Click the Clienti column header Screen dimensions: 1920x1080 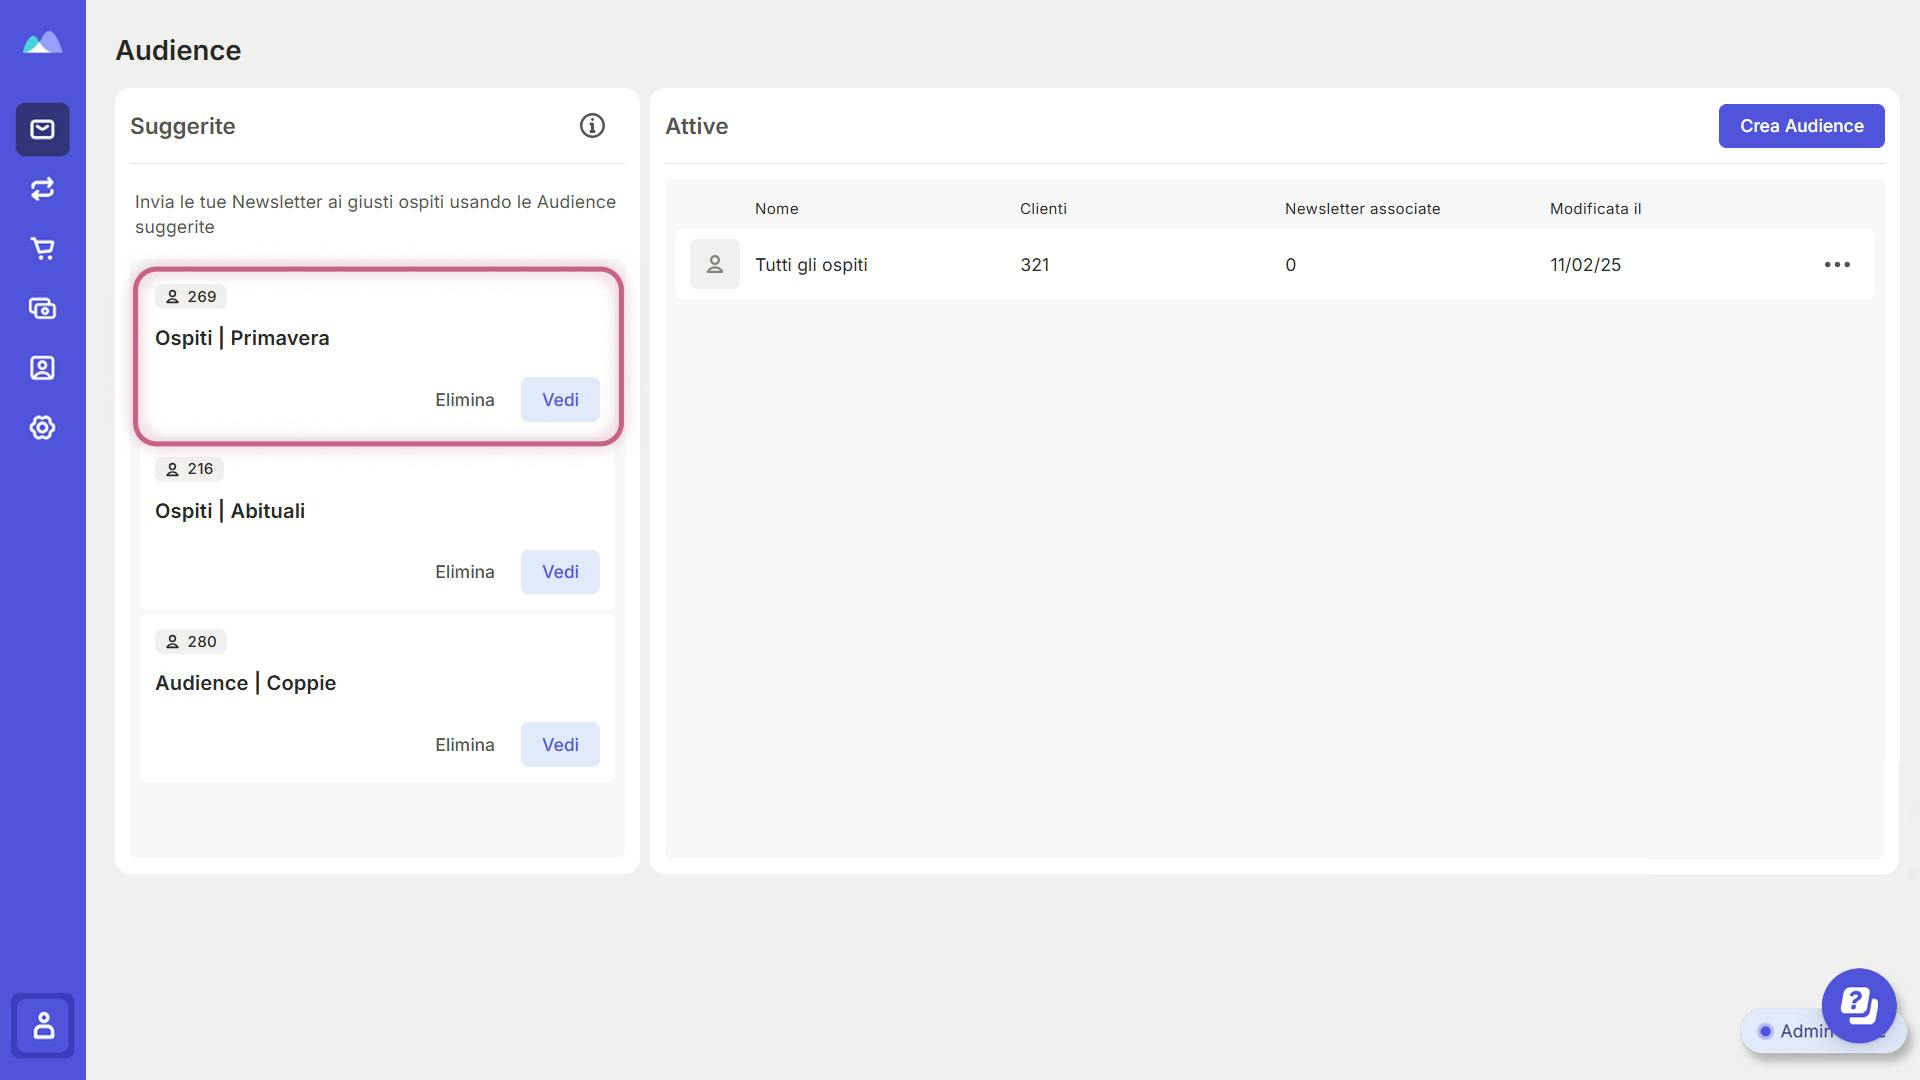[x=1043, y=209]
